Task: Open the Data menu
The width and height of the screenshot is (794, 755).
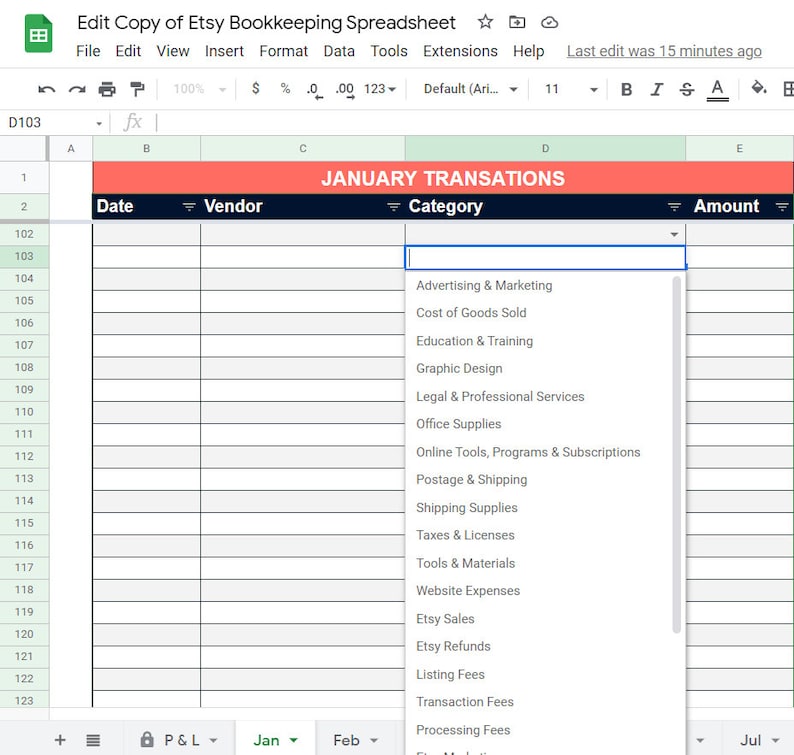Action: pyautogui.click(x=339, y=51)
